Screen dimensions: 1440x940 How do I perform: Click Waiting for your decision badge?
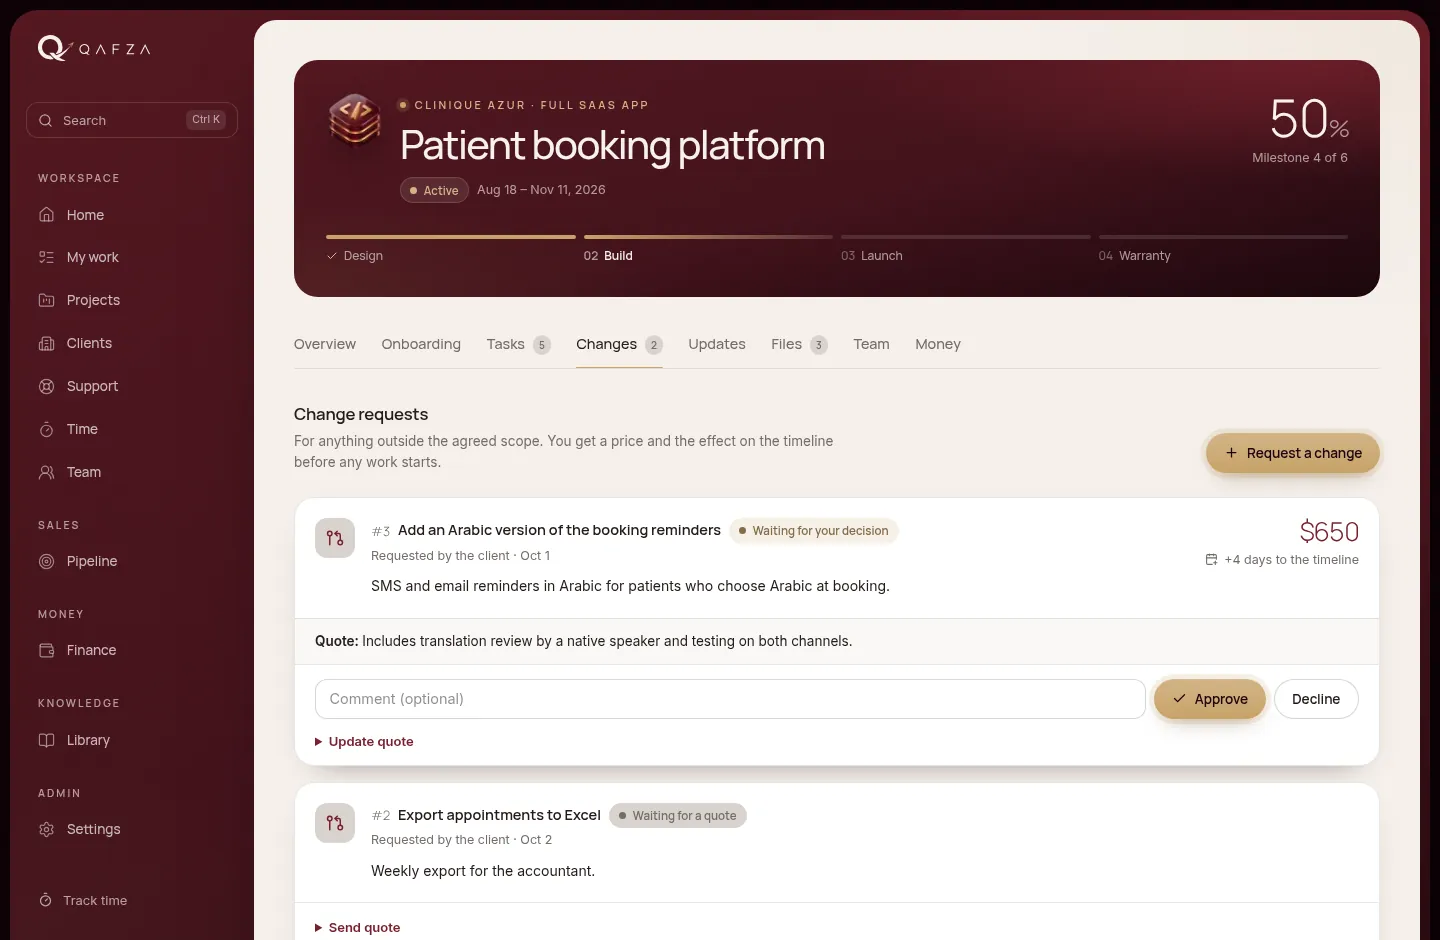pos(813,531)
